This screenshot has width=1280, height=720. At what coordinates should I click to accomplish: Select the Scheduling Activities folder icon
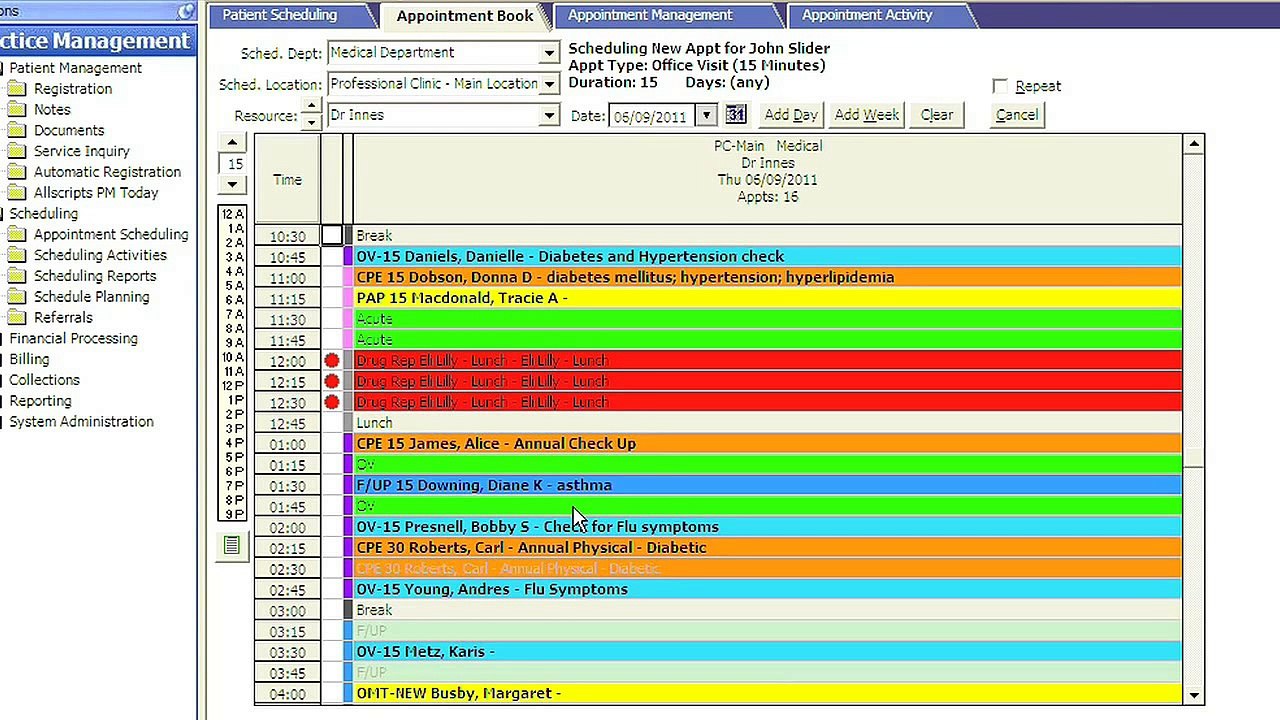[16, 256]
